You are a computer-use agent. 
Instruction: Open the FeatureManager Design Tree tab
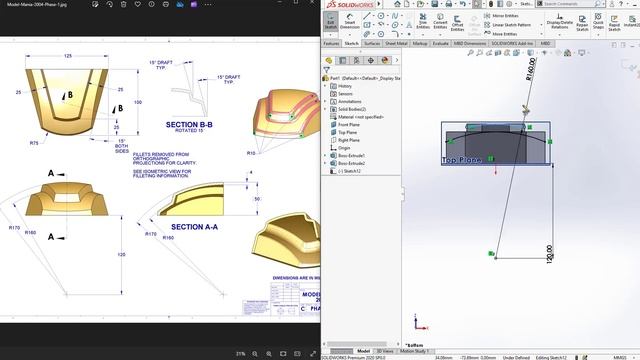pos(329,60)
